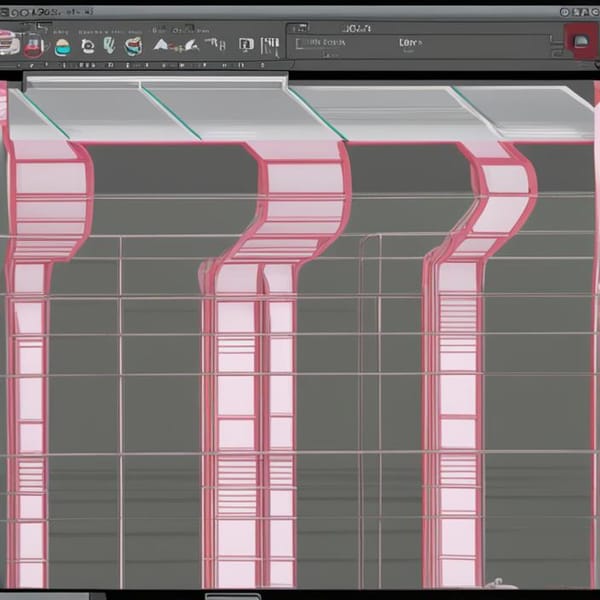The width and height of the screenshot is (600, 600).
Task: Click the left text field in the top panel
Action: (x=325, y=43)
